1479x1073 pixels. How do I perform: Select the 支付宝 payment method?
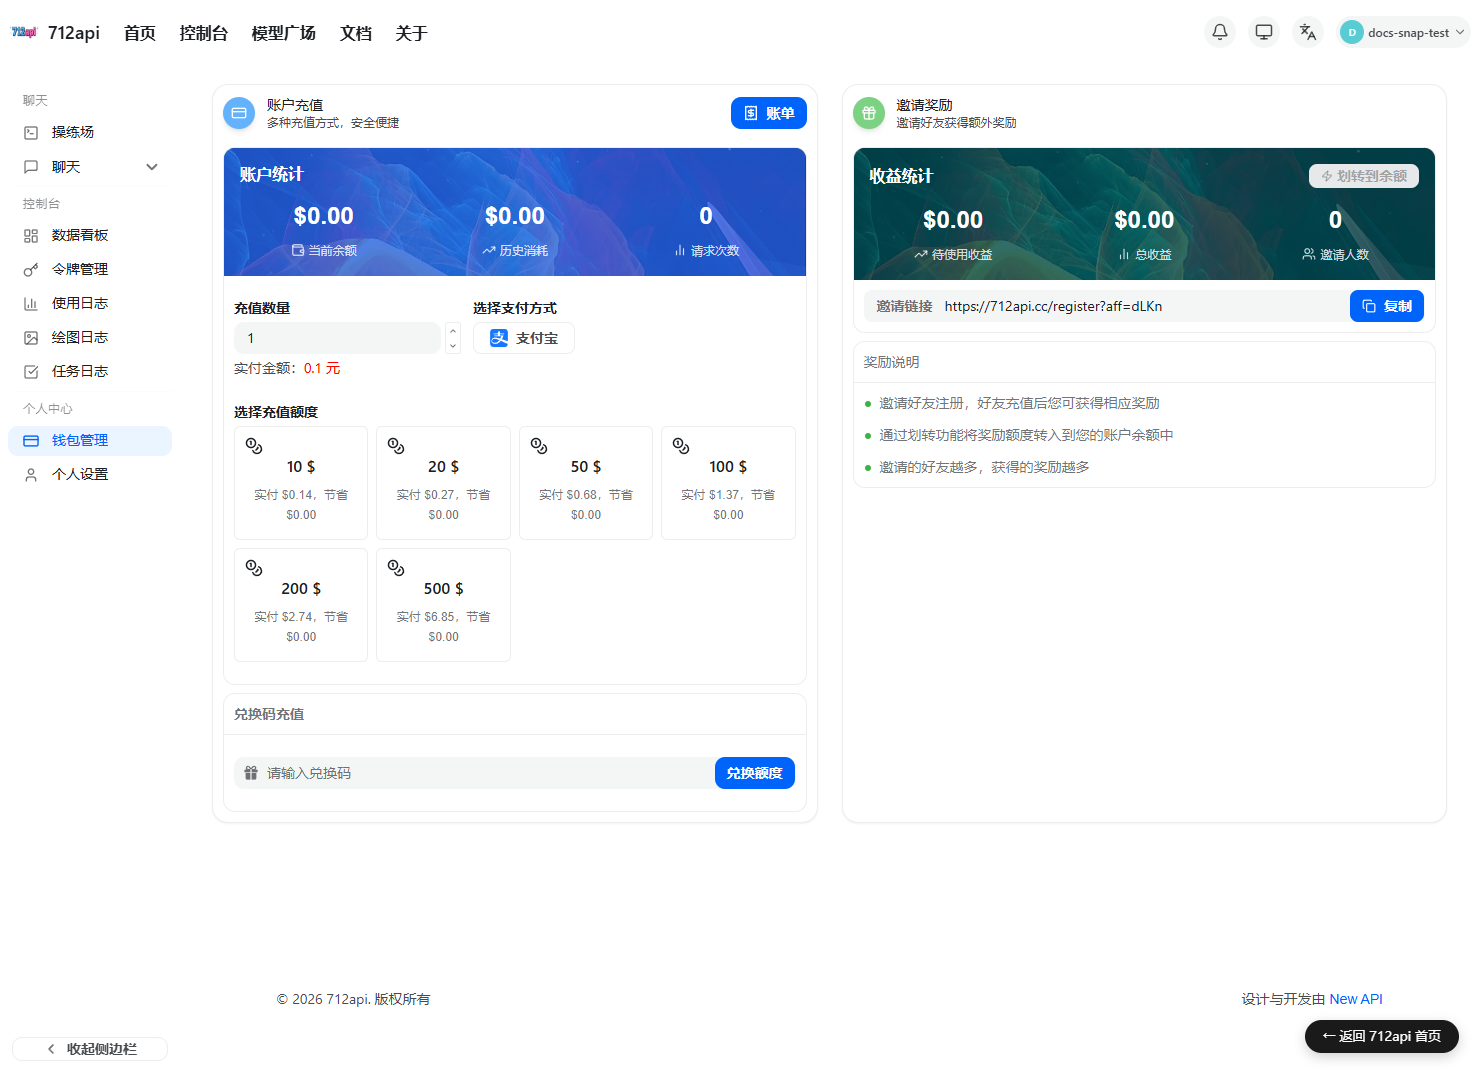(524, 338)
